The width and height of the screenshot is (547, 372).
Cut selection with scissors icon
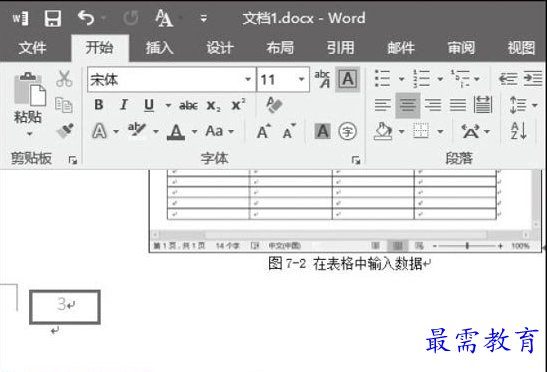click(x=64, y=79)
